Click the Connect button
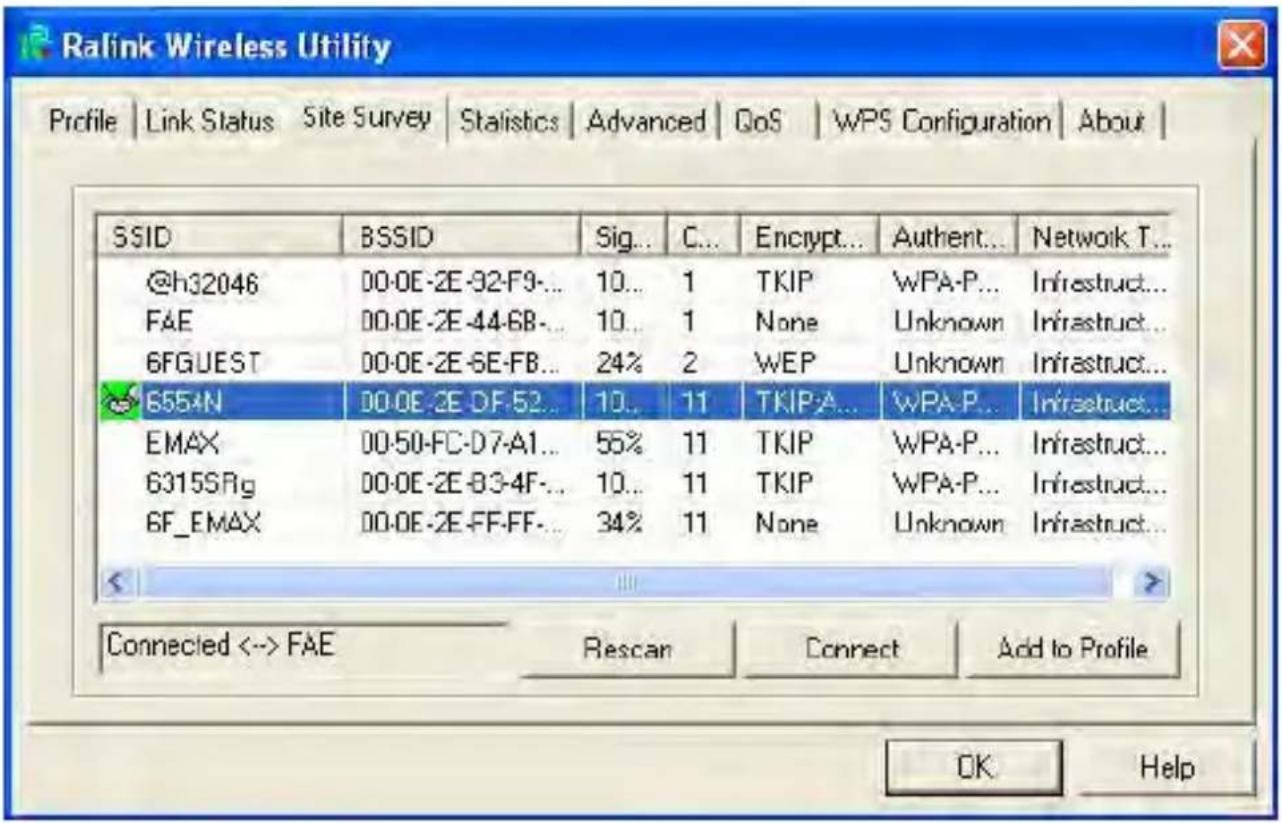 [852, 648]
